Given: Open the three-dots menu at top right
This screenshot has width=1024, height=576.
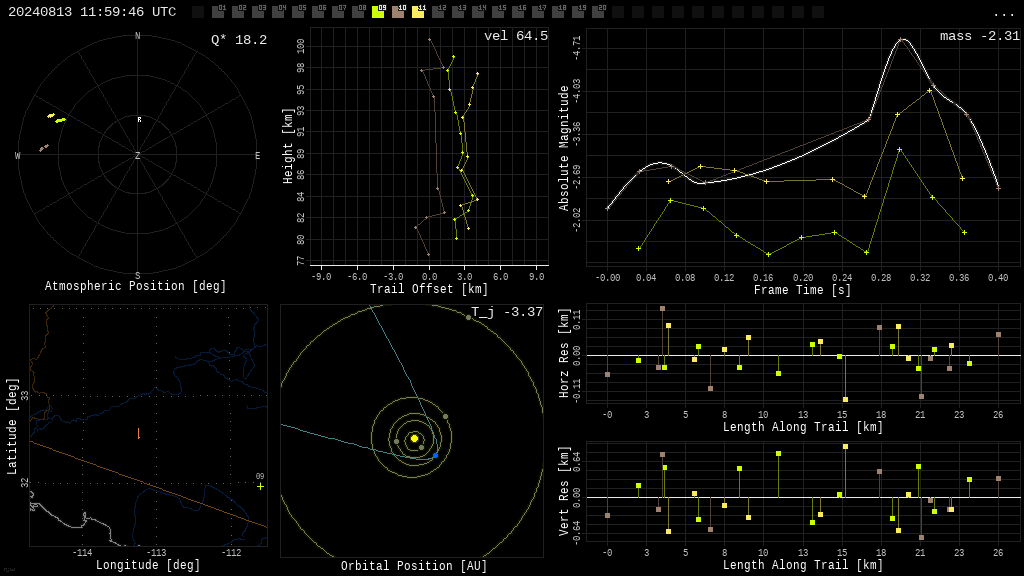Looking at the screenshot, I should tap(1003, 14).
